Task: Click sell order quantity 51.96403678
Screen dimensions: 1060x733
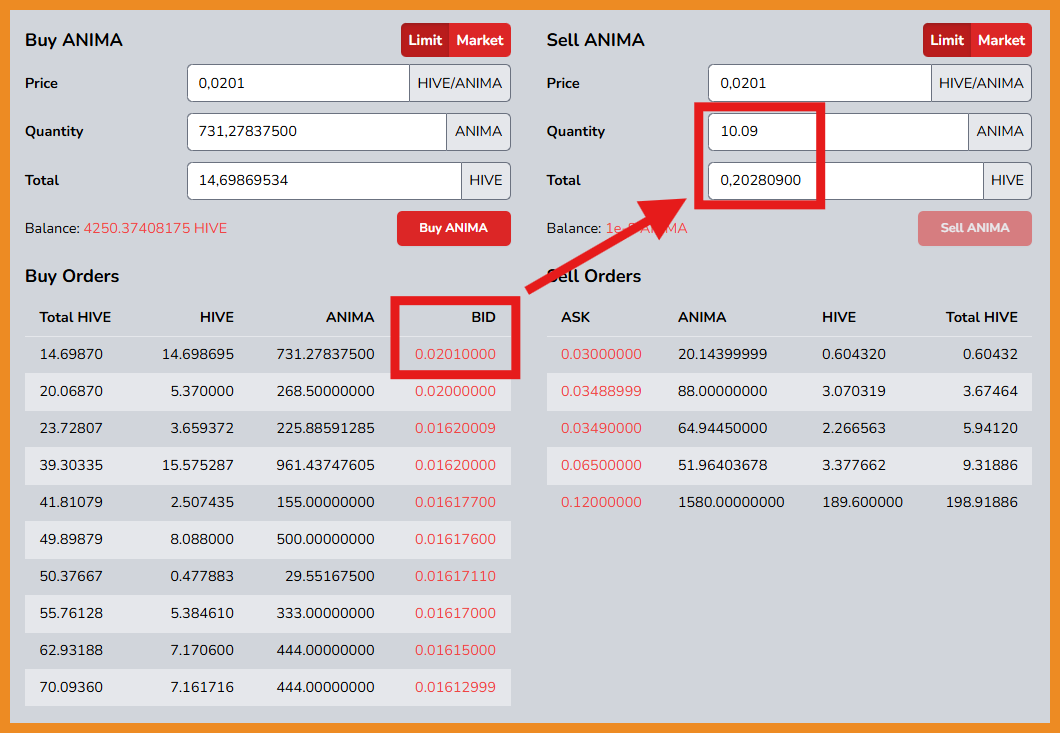Action: pyautogui.click(x=723, y=465)
